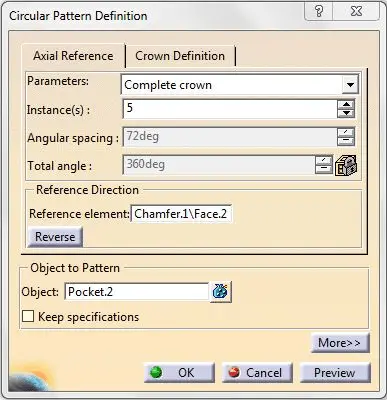Click Angular spacing up spinner arrow
This screenshot has width=387, height=400.
(x=346, y=132)
